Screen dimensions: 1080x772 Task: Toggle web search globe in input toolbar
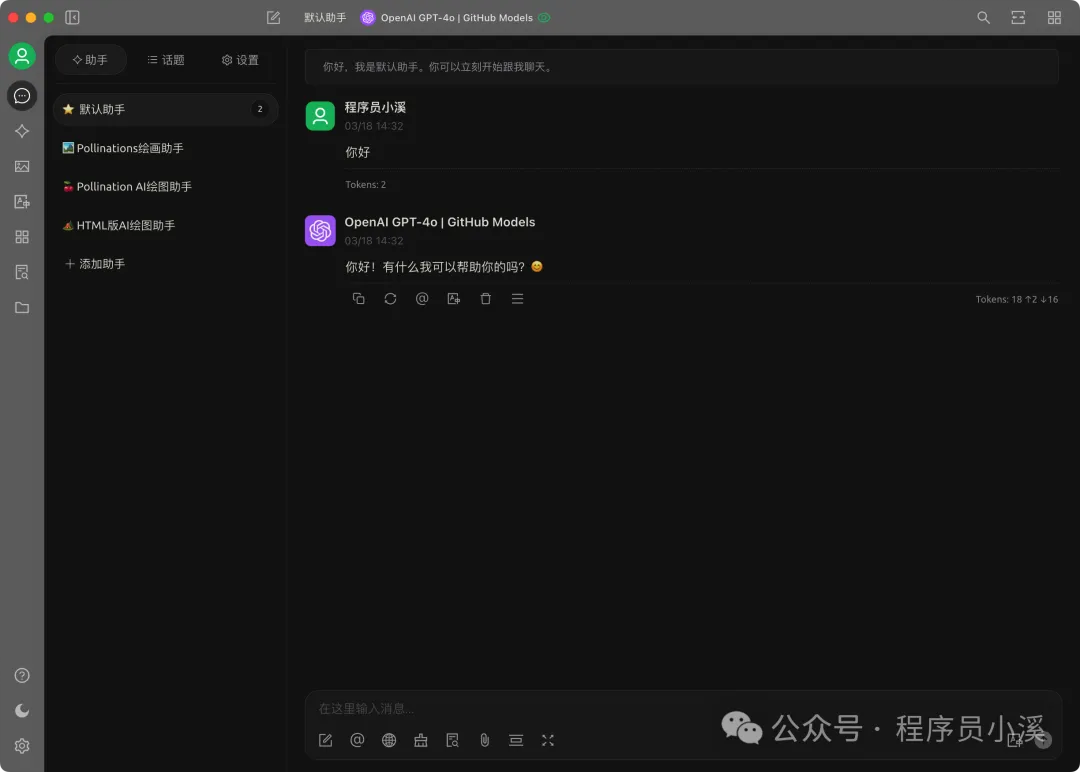[x=389, y=740]
